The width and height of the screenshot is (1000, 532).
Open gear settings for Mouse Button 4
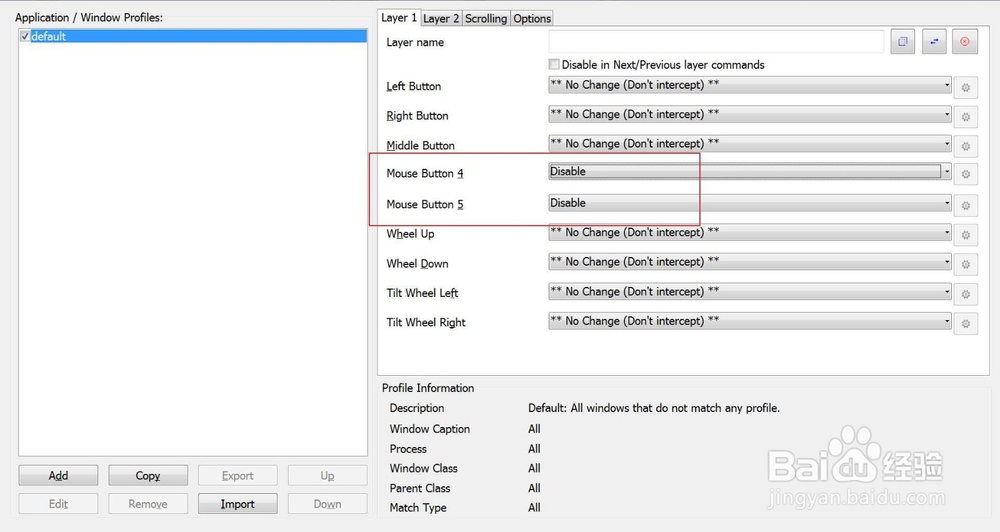pyautogui.click(x=966, y=174)
